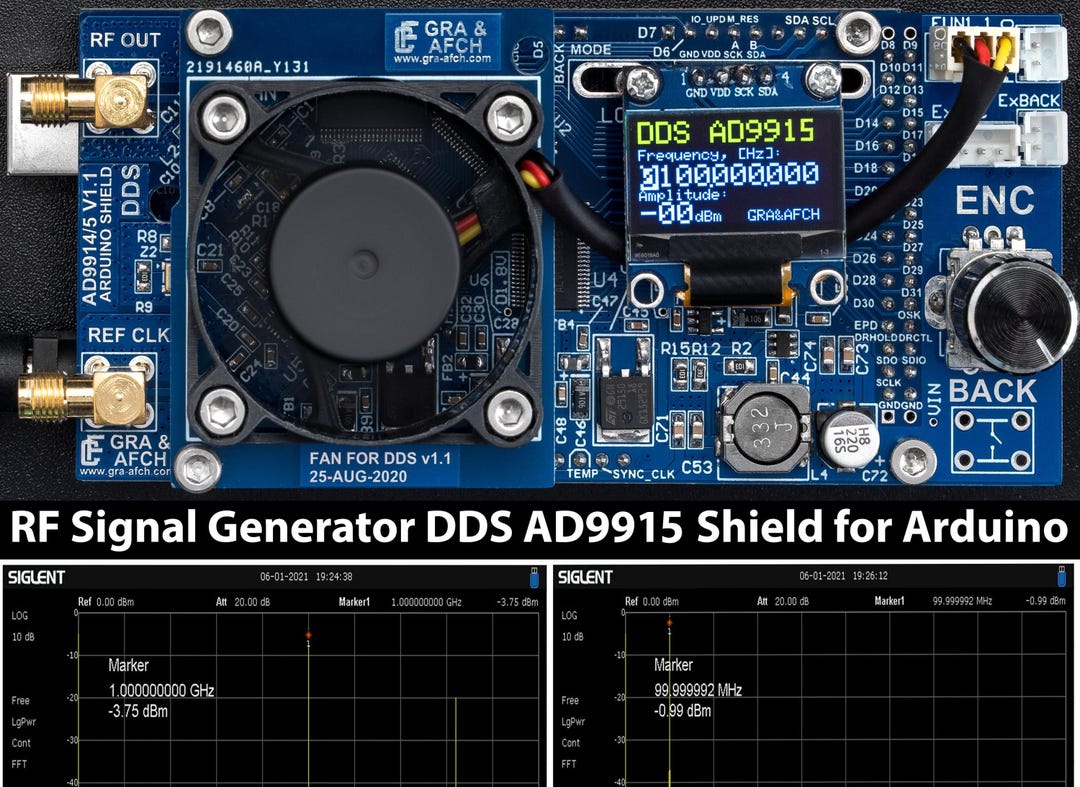Open the www.gra-afch.com link on the fan board
Image resolution: width=1080 pixels, height=787 pixels.
pos(442,59)
